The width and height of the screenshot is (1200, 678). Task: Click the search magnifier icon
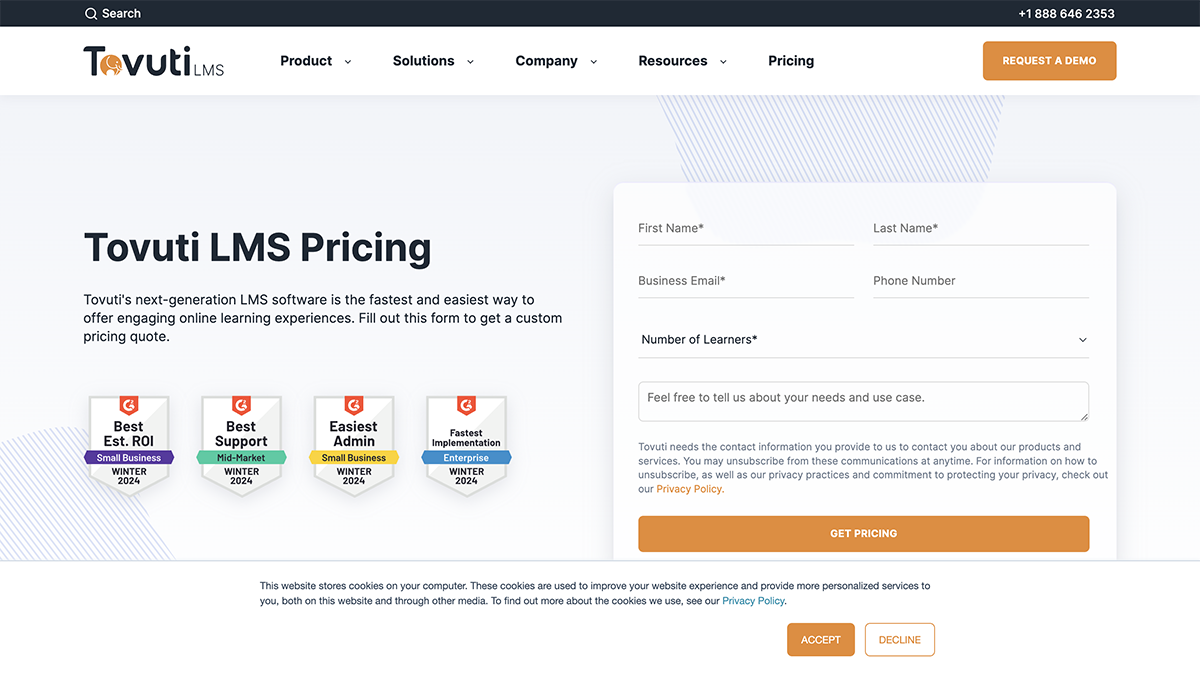93,13
